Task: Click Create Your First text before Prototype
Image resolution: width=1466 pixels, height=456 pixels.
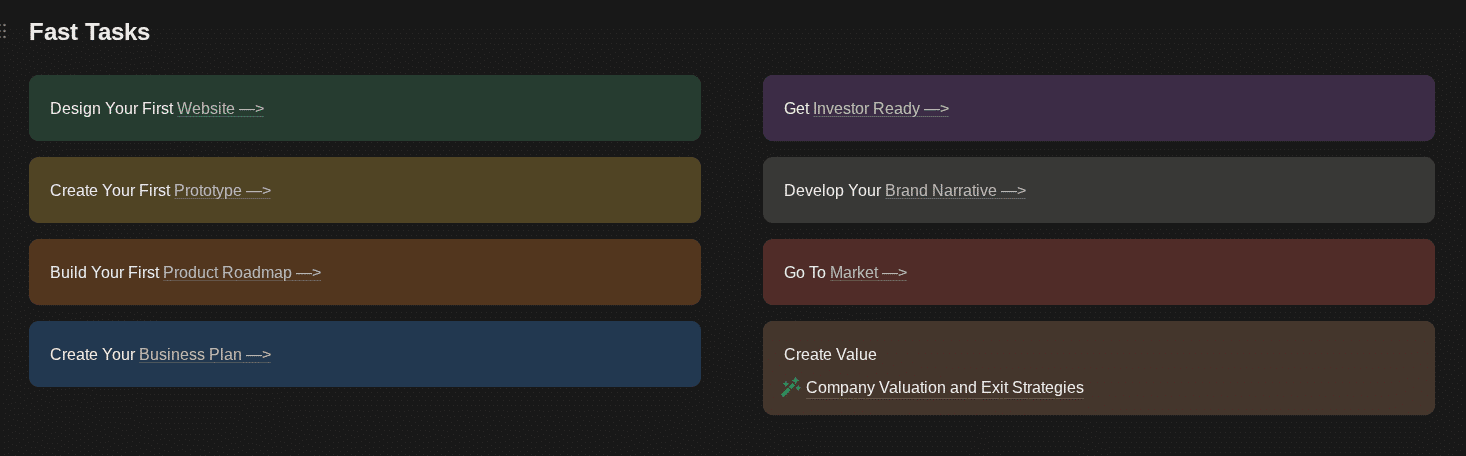Action: 110,190
